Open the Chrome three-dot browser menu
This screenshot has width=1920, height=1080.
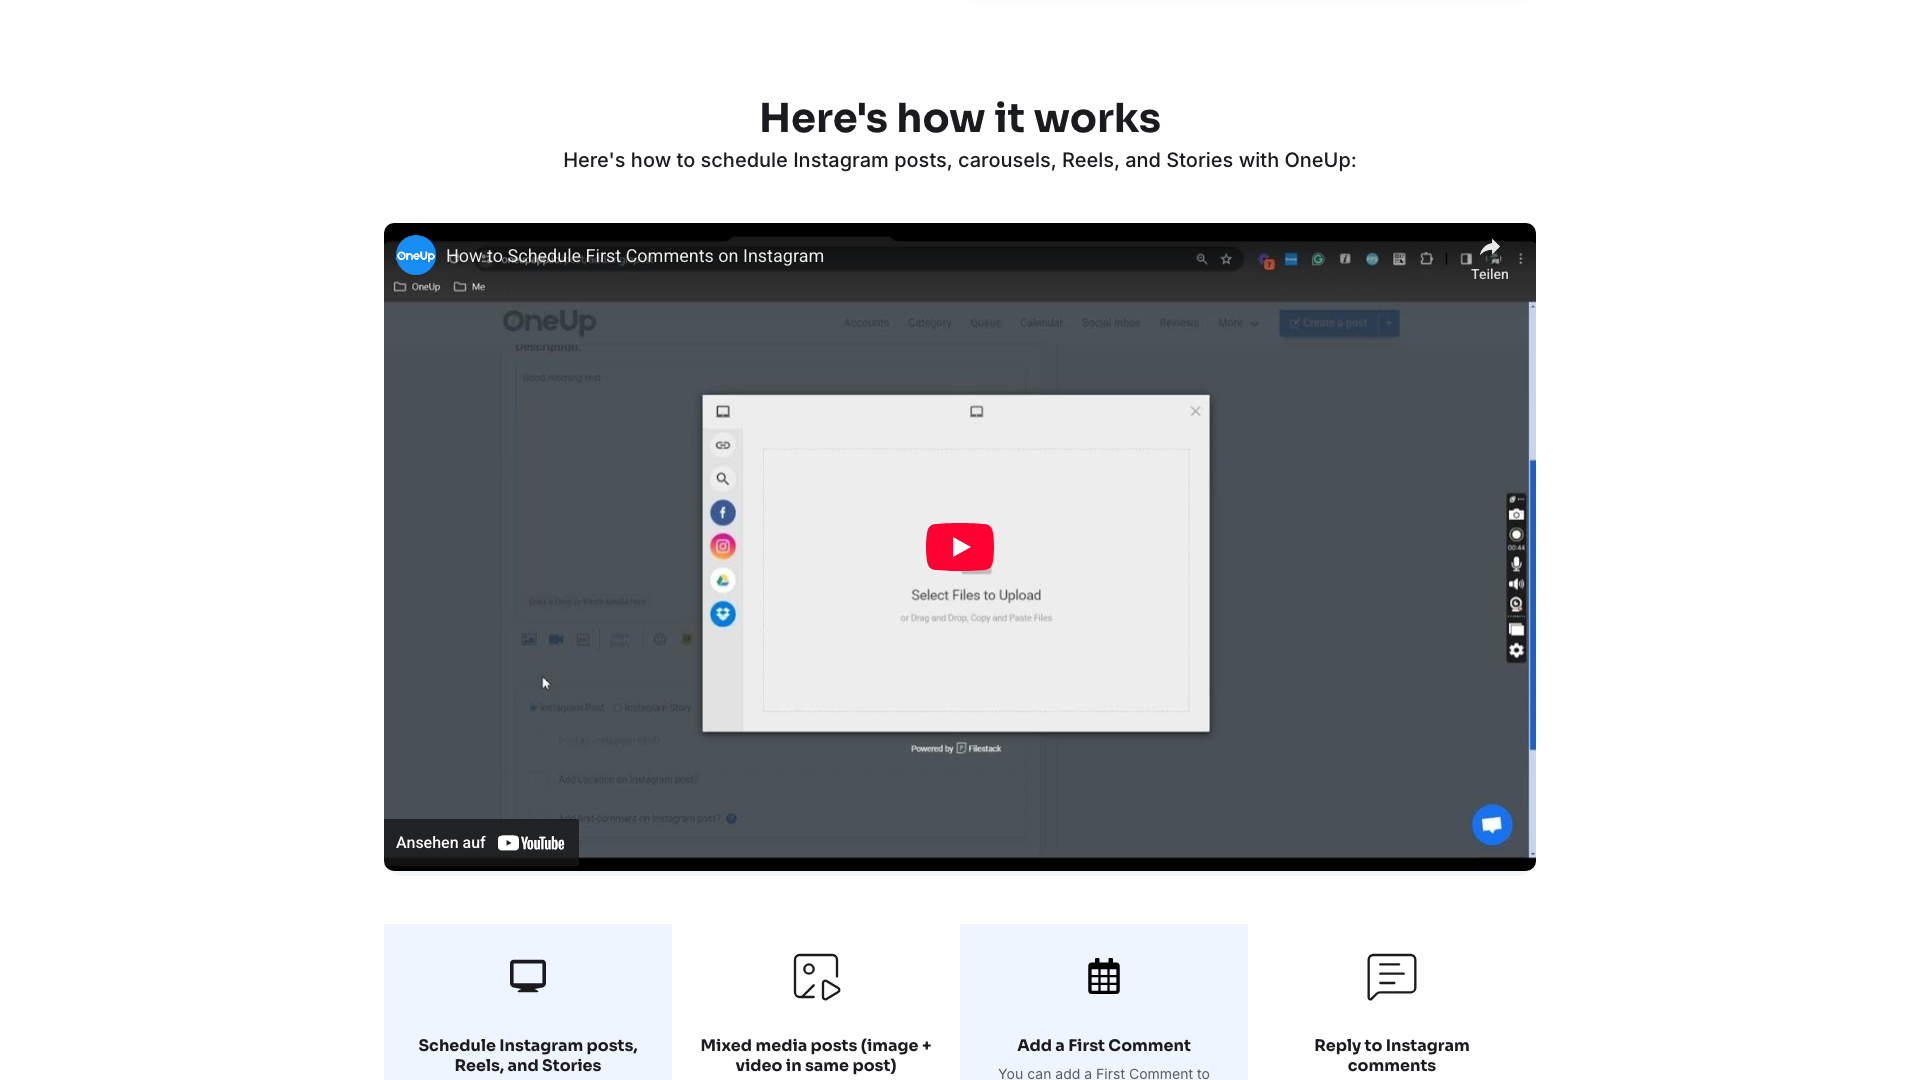tap(1521, 258)
